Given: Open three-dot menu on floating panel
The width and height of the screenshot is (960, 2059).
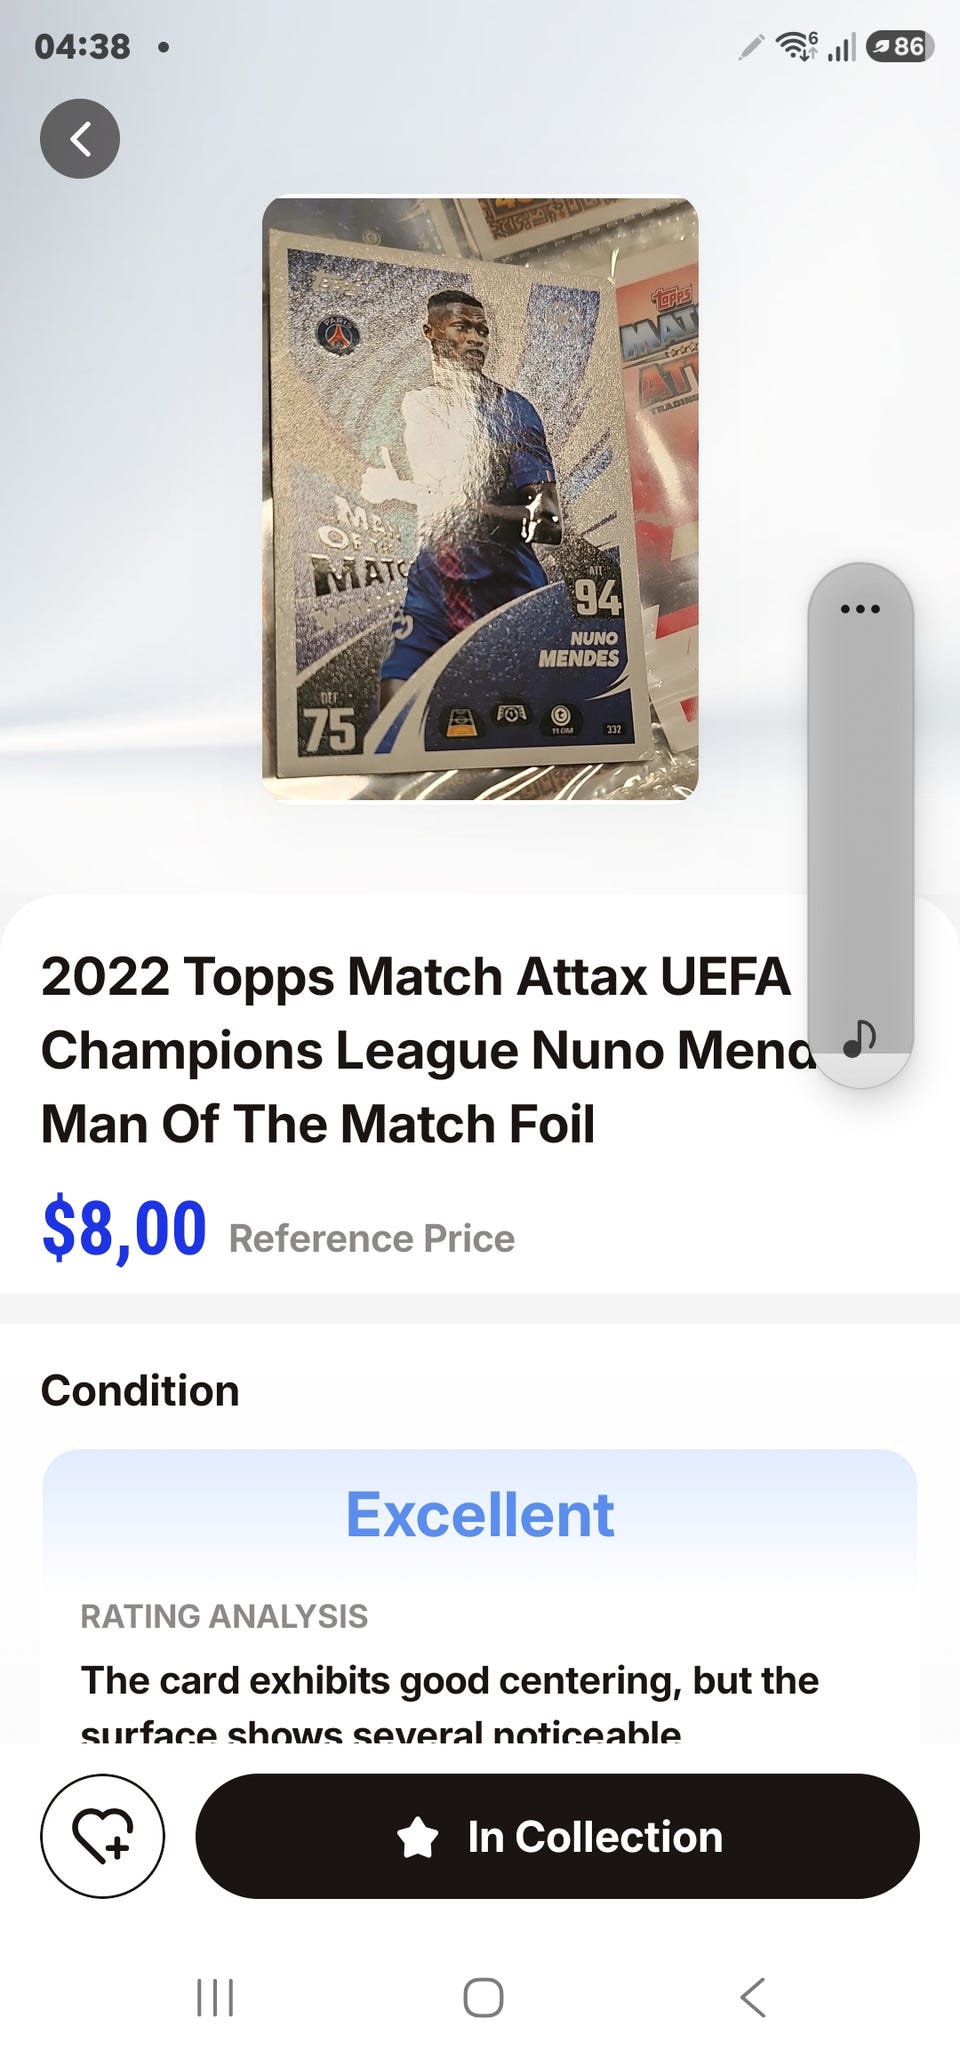Looking at the screenshot, I should (x=860, y=608).
